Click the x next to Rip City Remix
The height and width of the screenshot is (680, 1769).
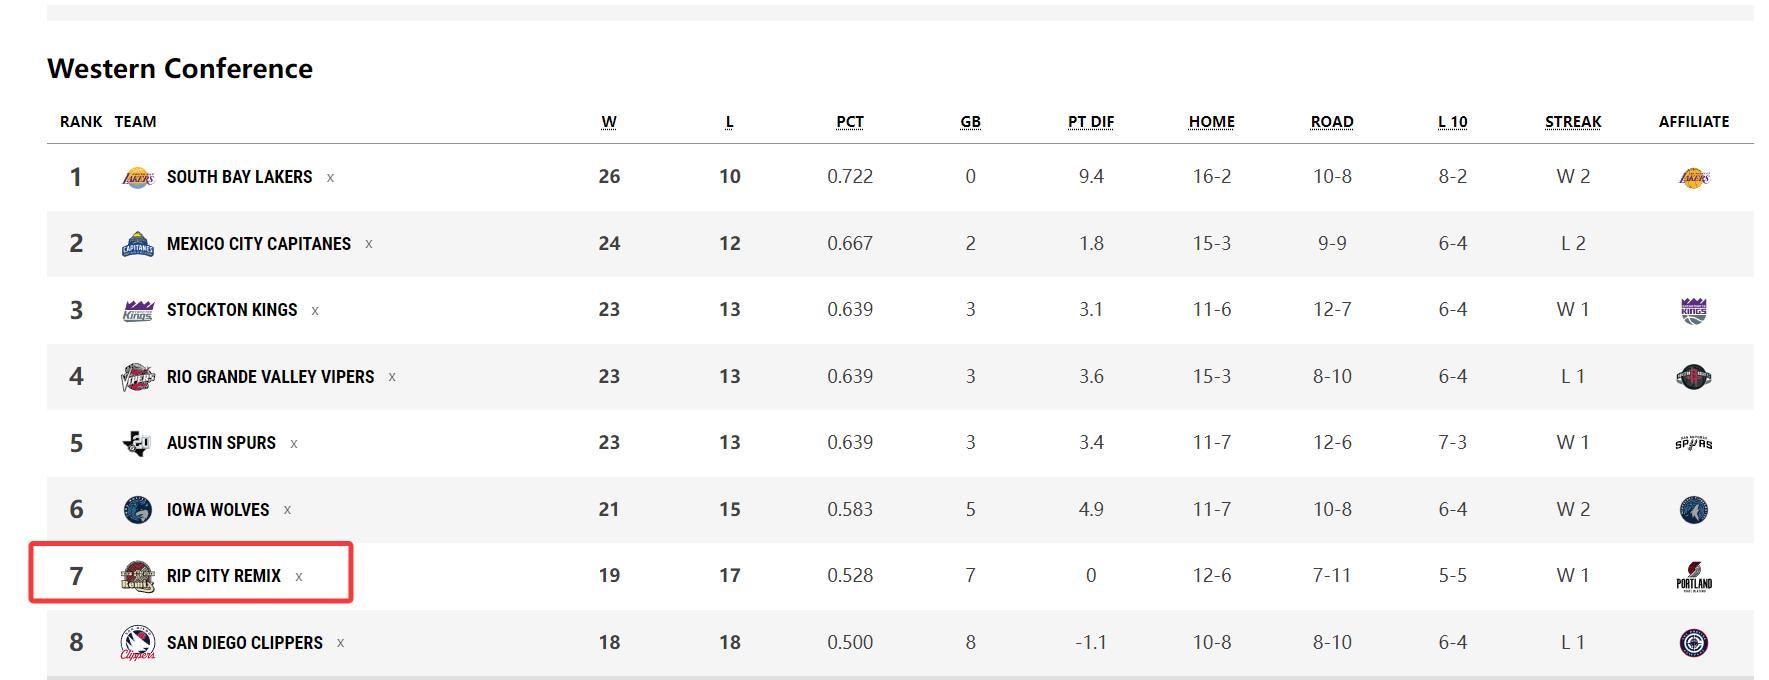click(x=299, y=577)
